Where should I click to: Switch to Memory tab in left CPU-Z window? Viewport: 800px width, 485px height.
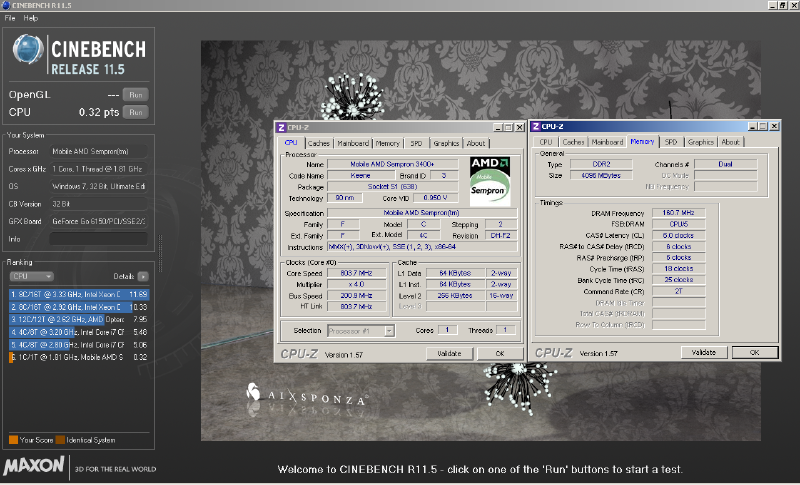pyautogui.click(x=387, y=143)
